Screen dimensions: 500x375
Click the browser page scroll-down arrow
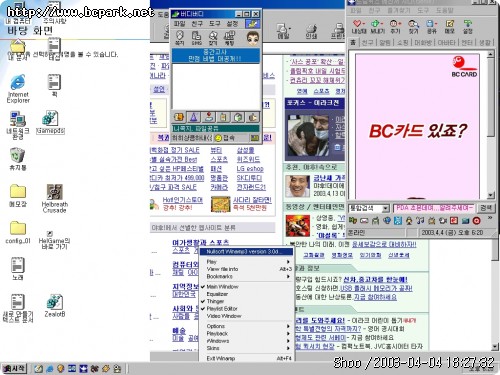(x=495, y=347)
